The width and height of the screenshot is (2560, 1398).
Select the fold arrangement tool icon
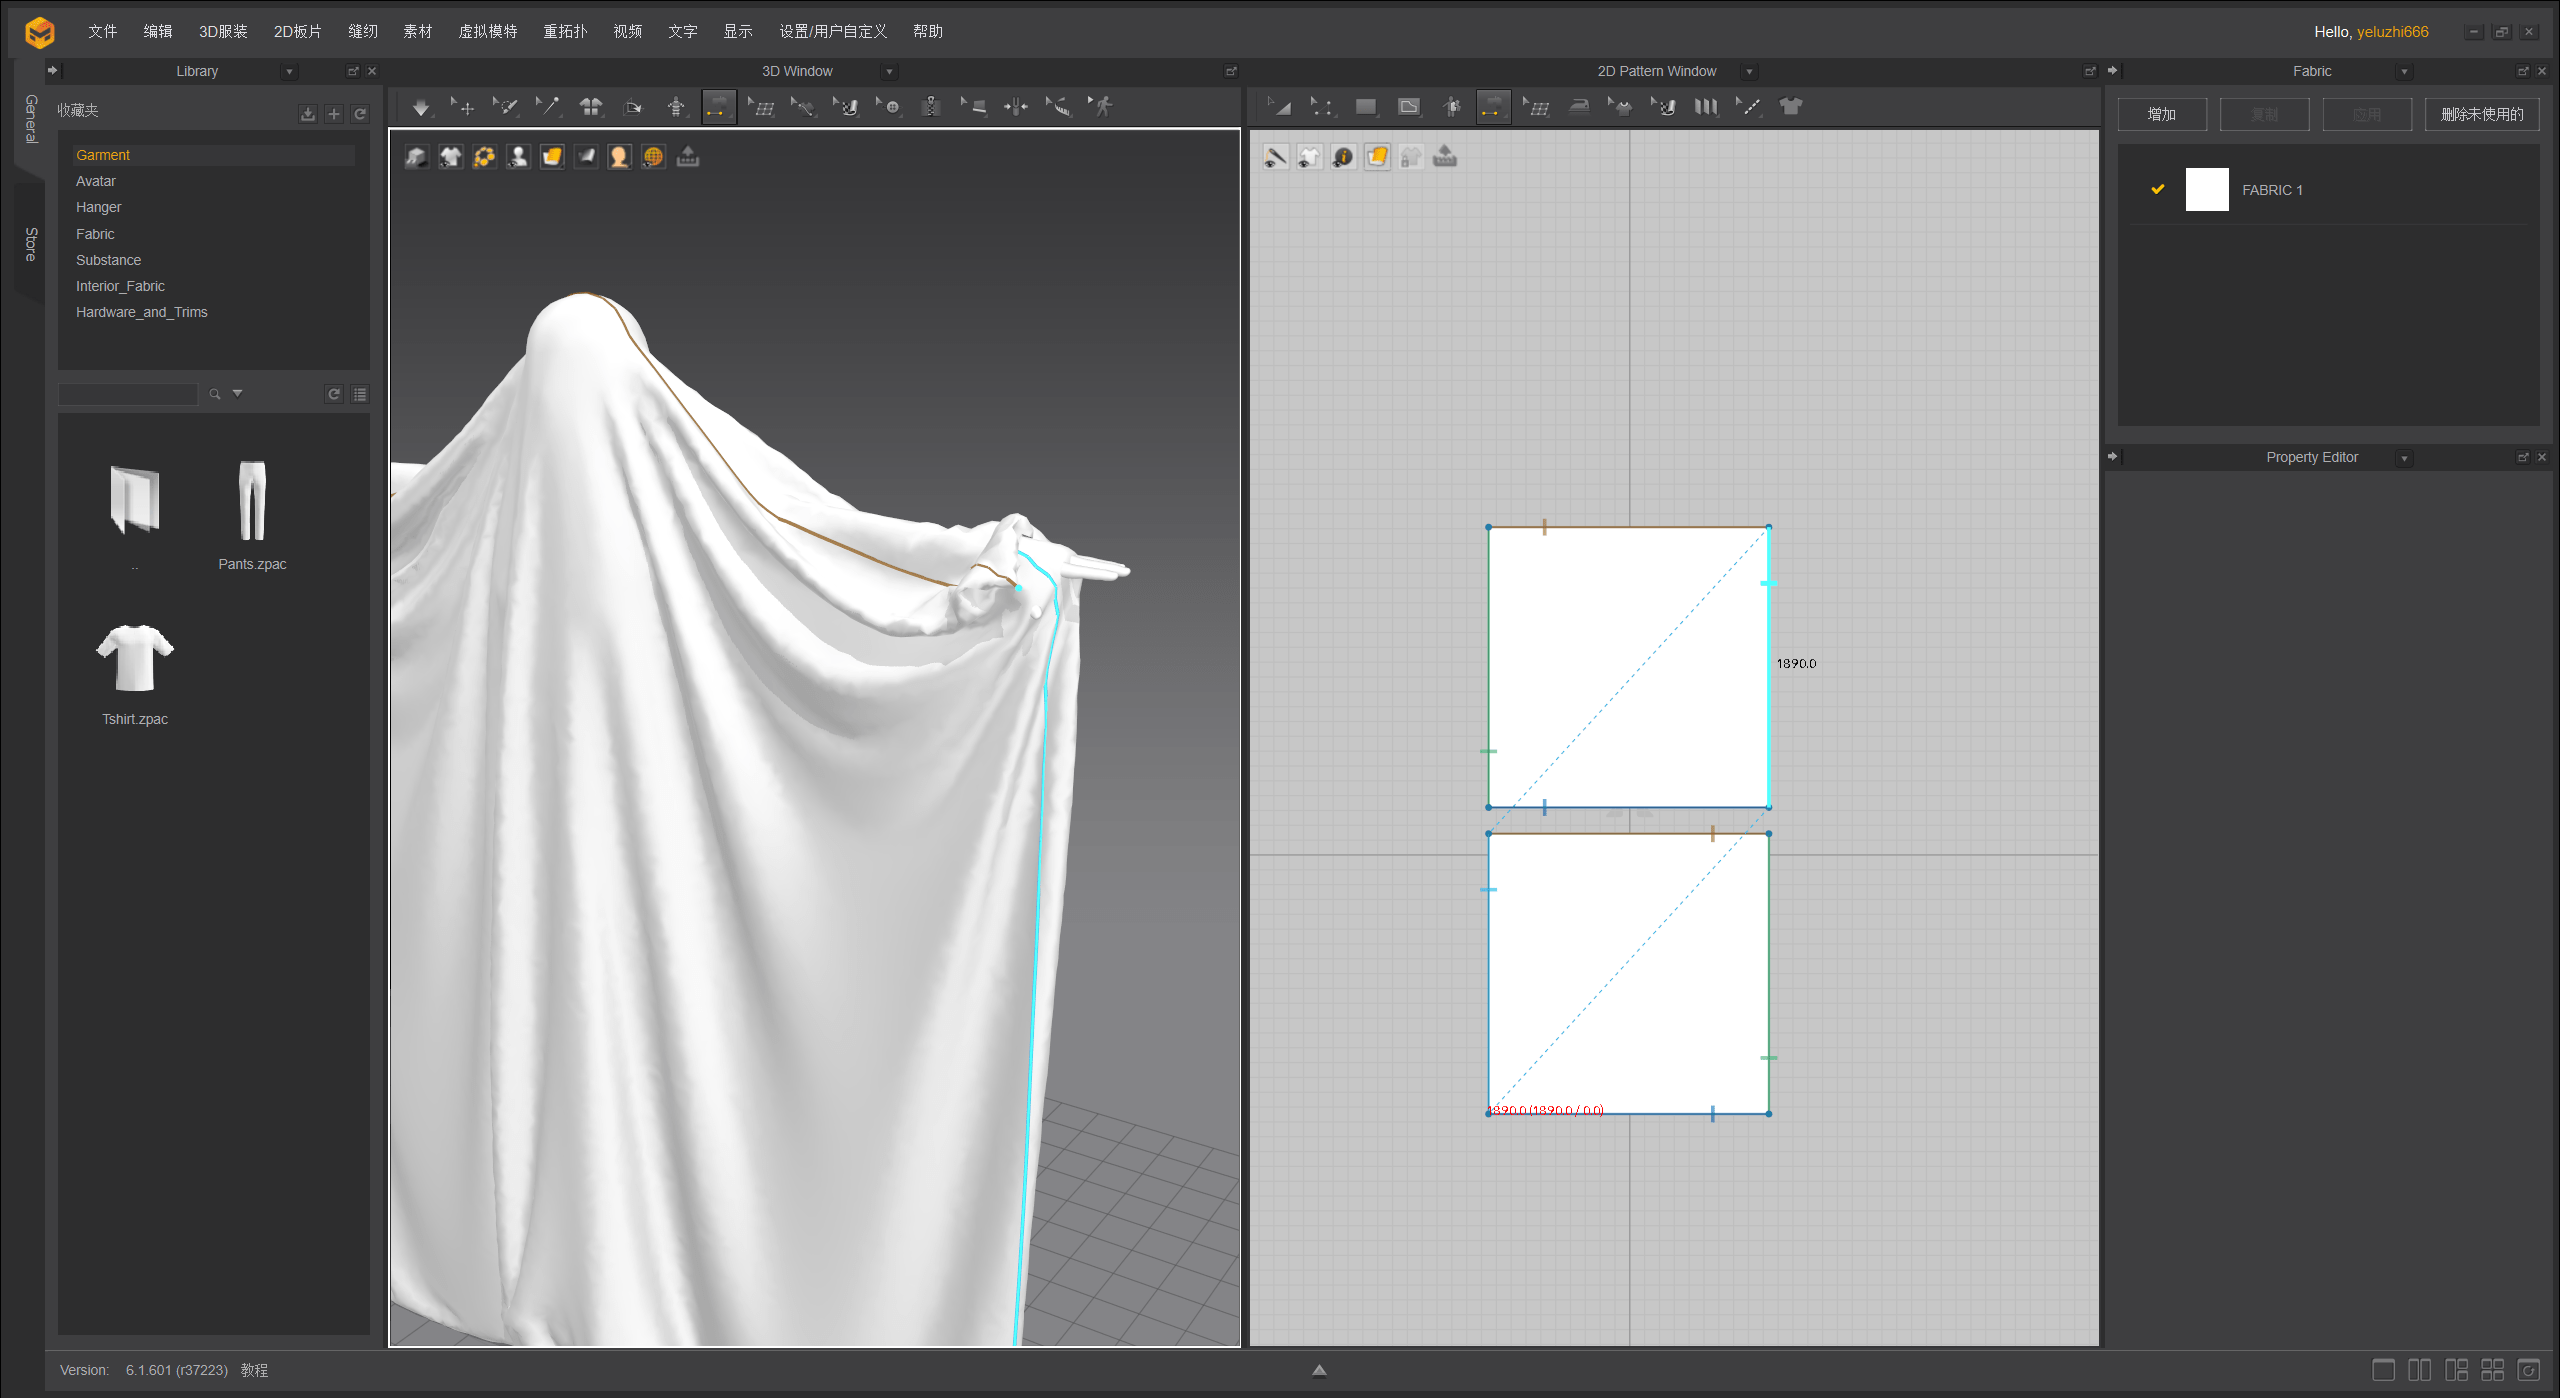634,107
